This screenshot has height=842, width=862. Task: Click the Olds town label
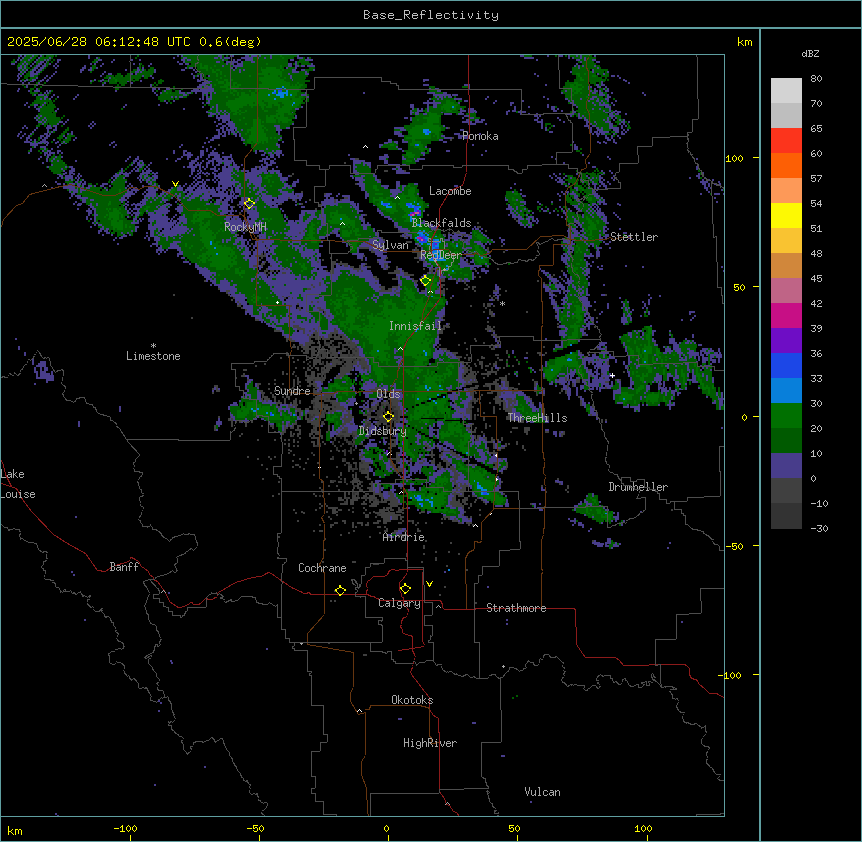(388, 394)
